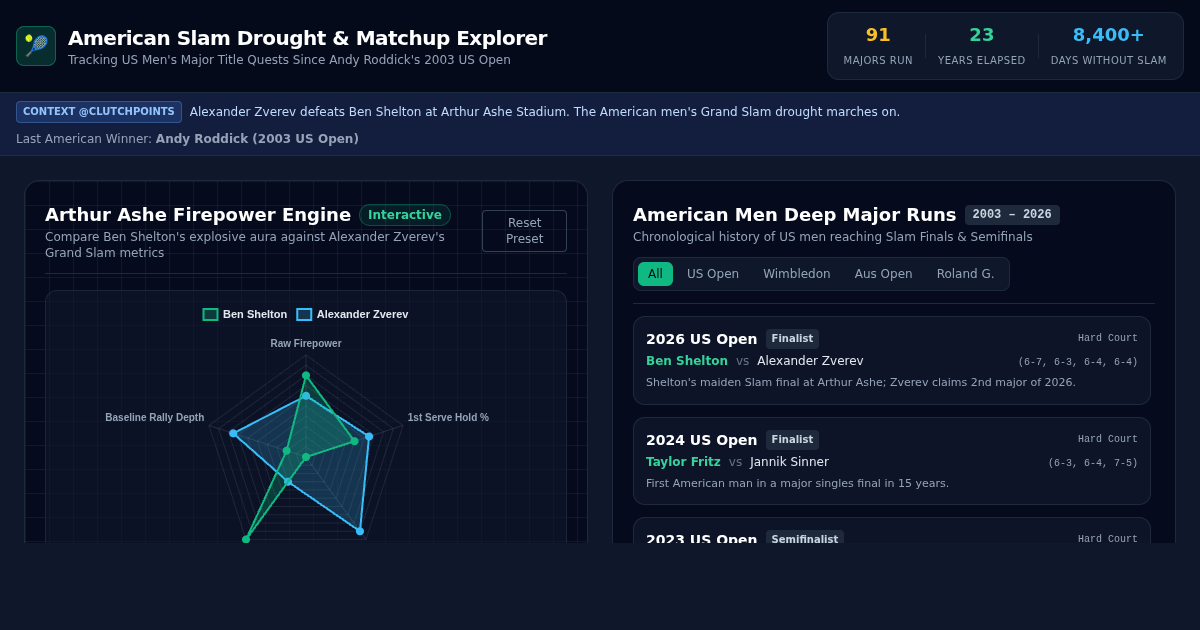Switch to the Roland G. filter tab
Screen dimensions: 1200x630
click(965, 274)
